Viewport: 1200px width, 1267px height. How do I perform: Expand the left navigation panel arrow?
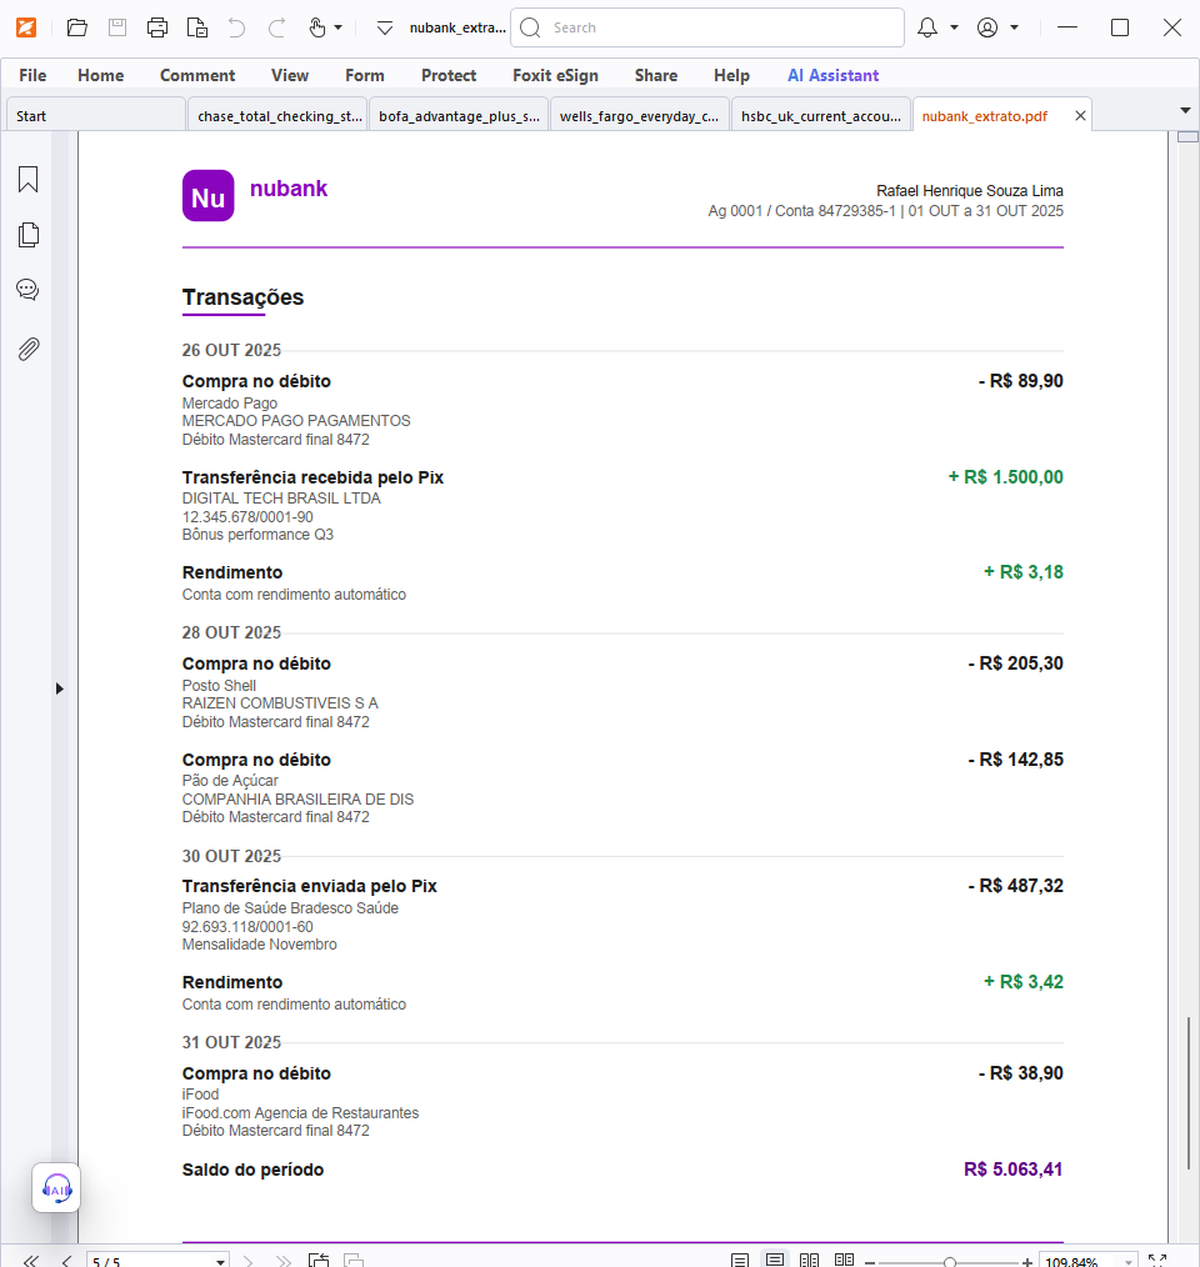[59, 688]
